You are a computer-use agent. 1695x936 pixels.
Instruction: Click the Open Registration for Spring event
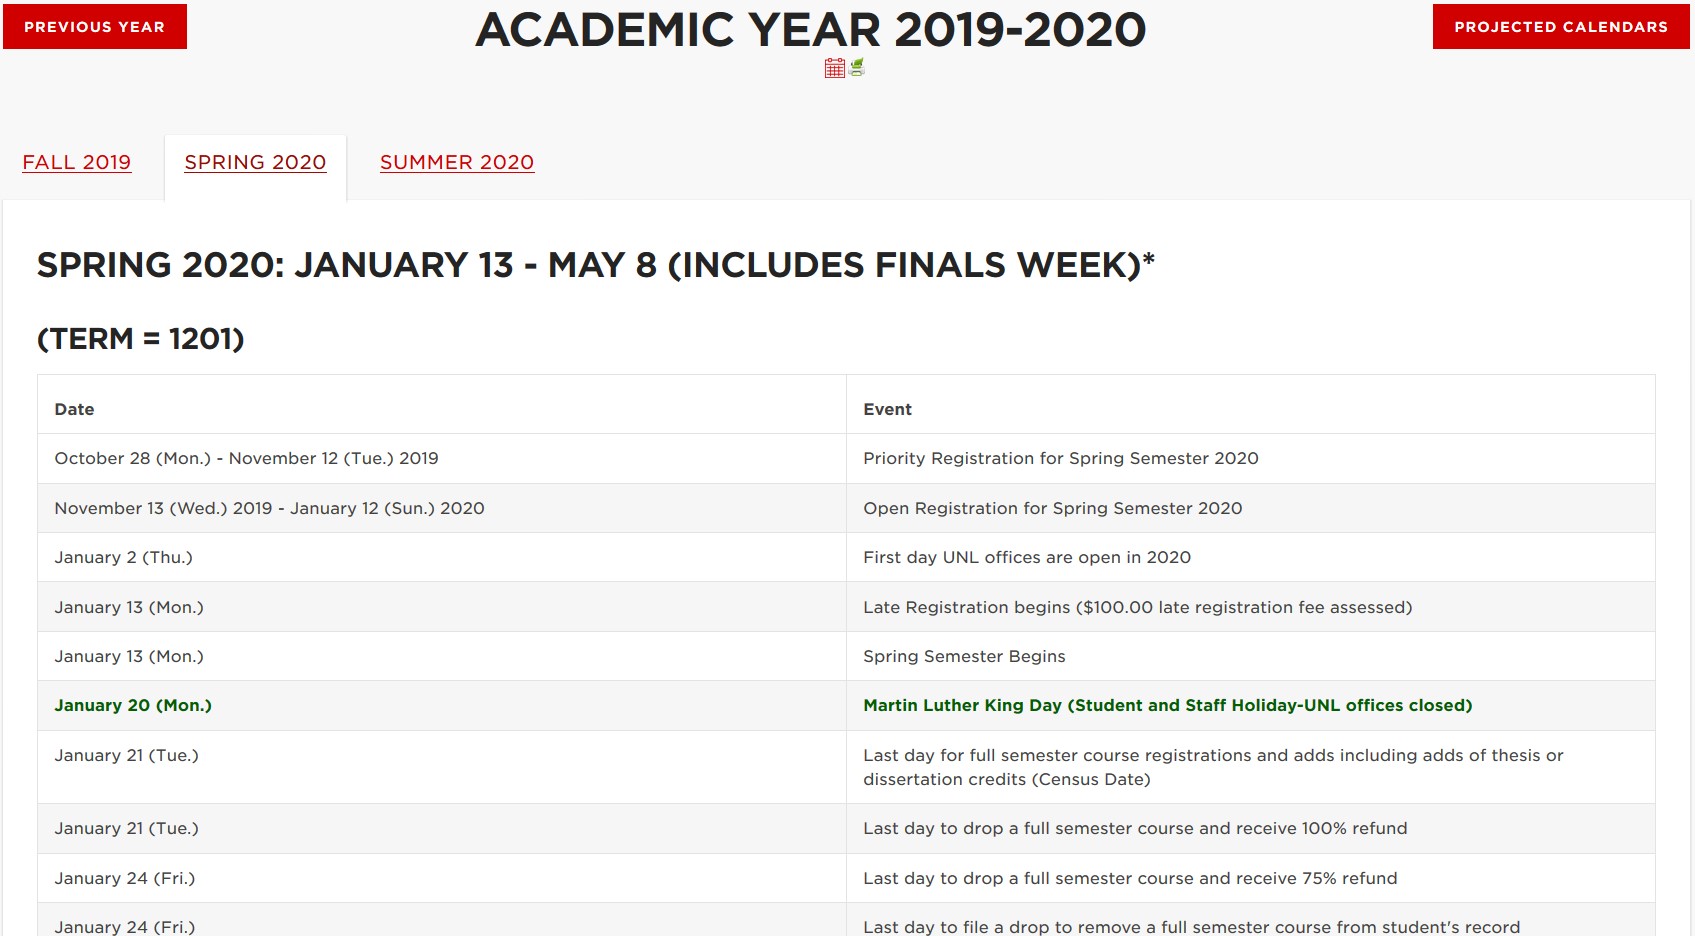tap(1052, 508)
